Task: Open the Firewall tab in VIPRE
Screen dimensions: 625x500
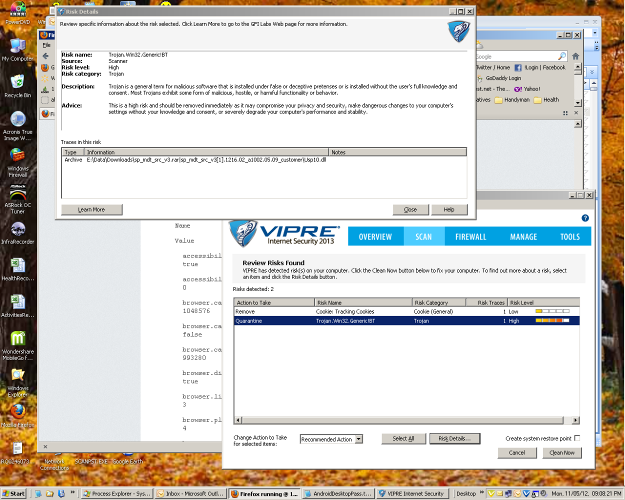Action: coord(470,237)
